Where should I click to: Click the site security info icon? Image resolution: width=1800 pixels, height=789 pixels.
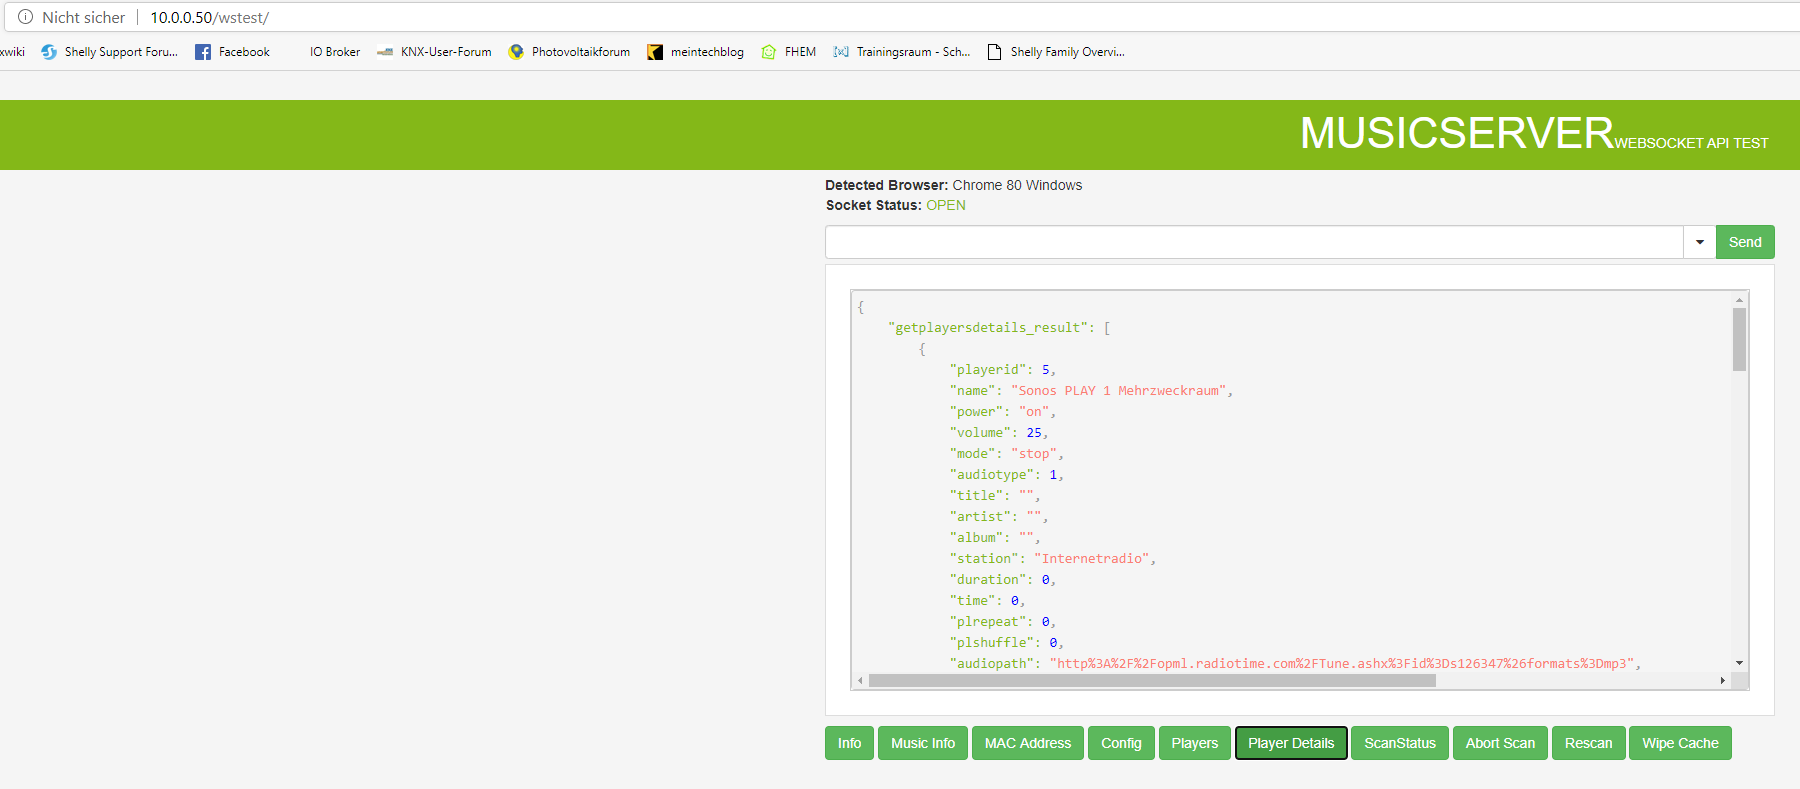[x=25, y=17]
